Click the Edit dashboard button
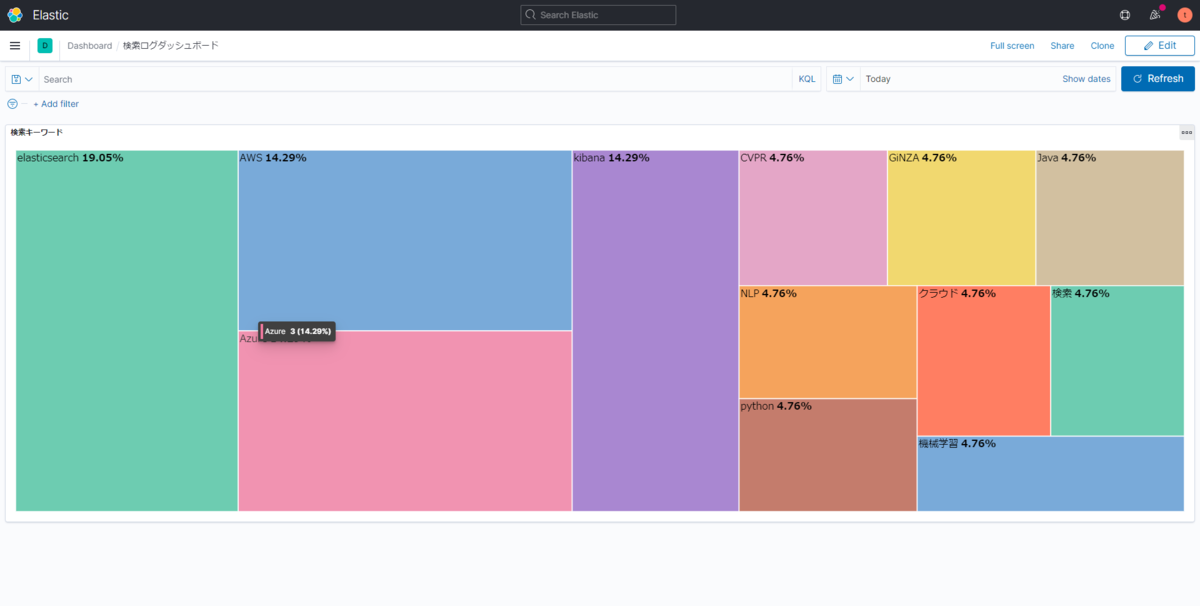This screenshot has width=1200, height=606. point(1160,46)
